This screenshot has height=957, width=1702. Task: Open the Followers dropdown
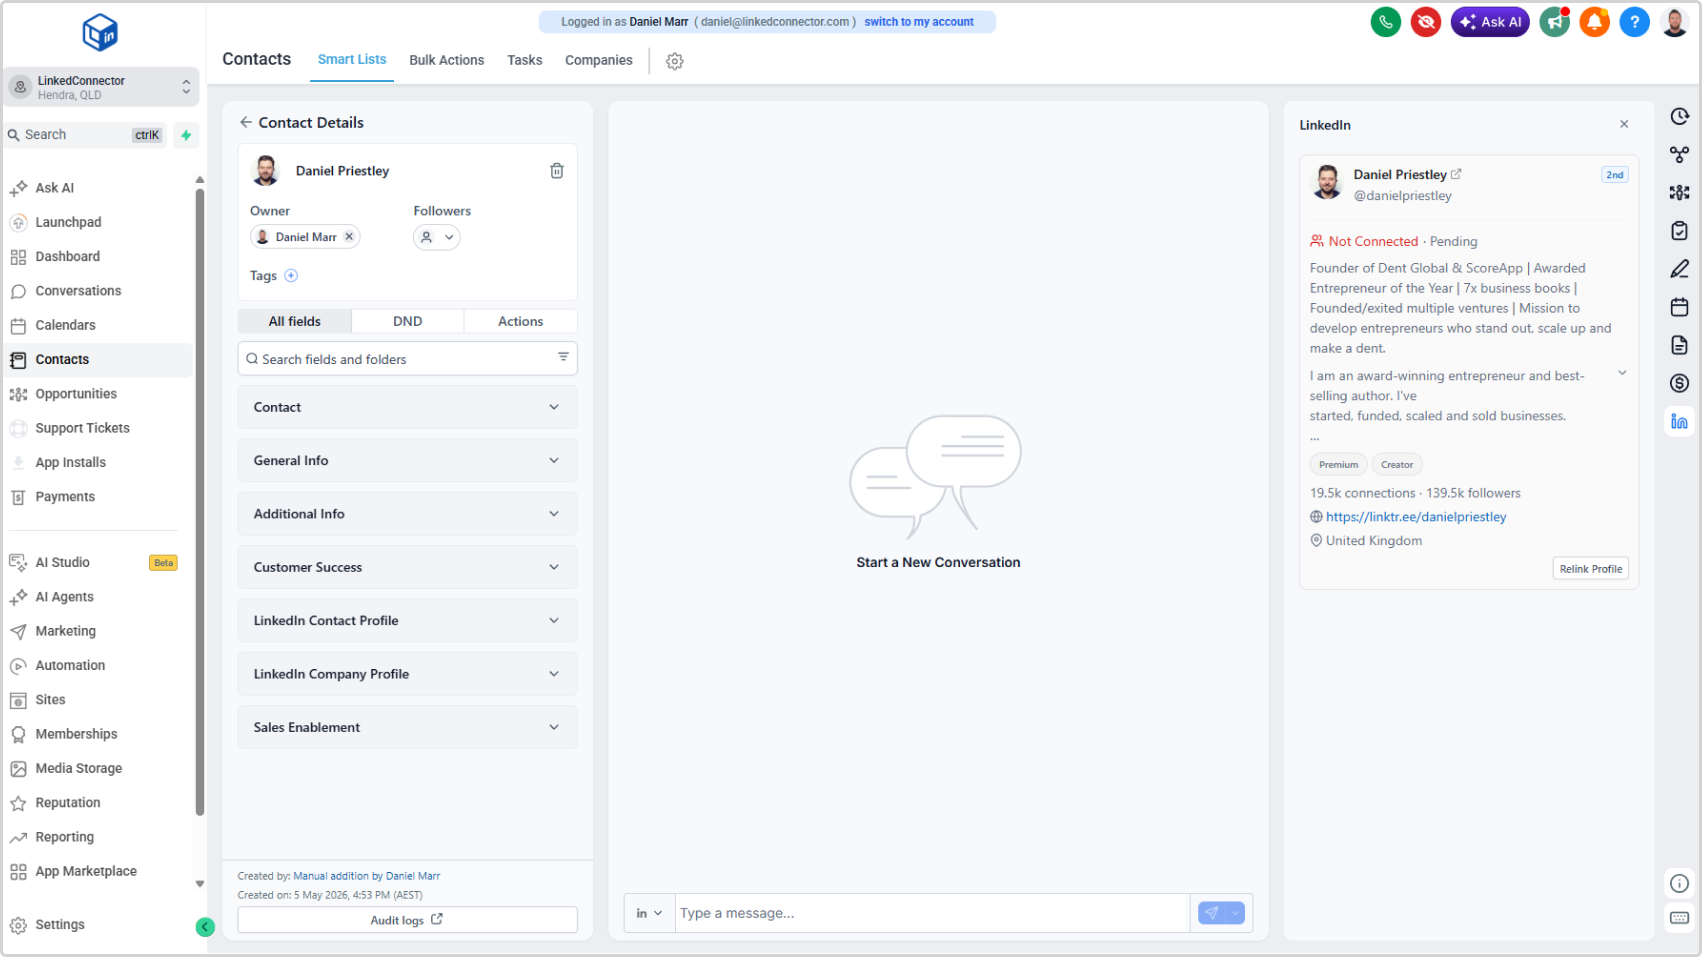coord(437,237)
